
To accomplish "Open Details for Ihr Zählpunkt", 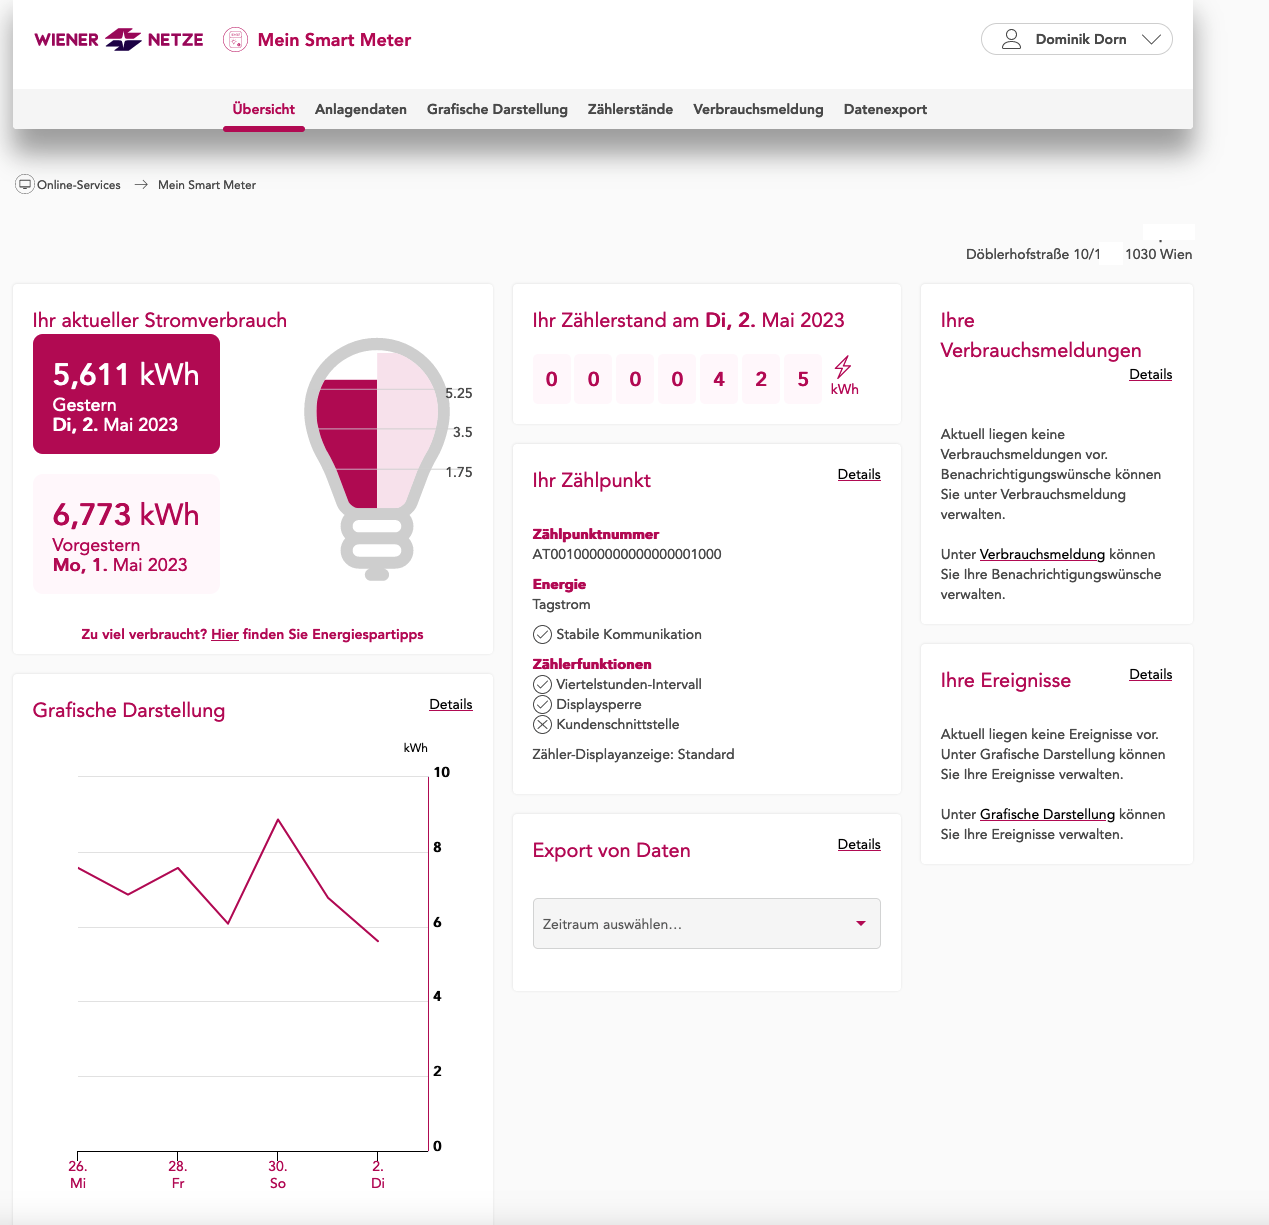I will coord(859,474).
